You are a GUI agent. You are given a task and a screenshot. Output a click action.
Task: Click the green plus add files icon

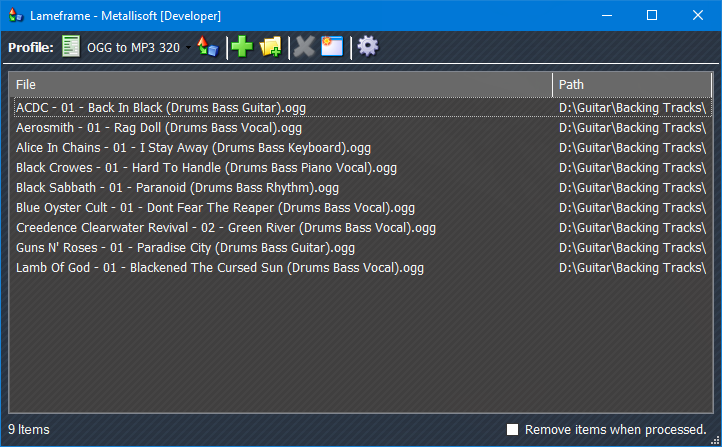[241, 47]
